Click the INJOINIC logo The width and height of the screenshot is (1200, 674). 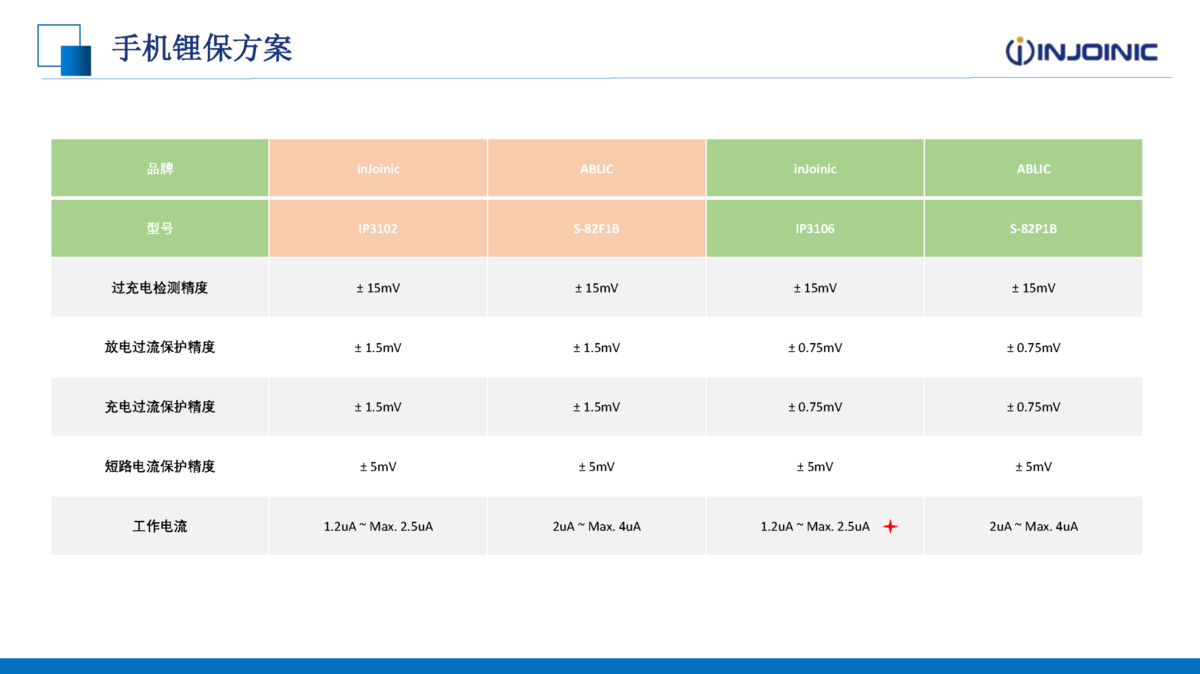pyautogui.click(x=1081, y=51)
